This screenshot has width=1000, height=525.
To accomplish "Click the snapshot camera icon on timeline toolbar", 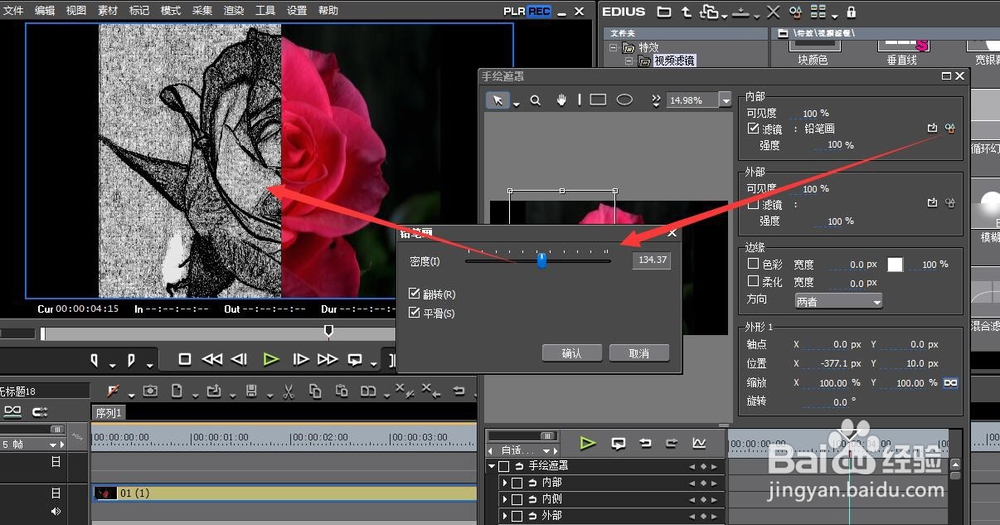I will point(150,390).
